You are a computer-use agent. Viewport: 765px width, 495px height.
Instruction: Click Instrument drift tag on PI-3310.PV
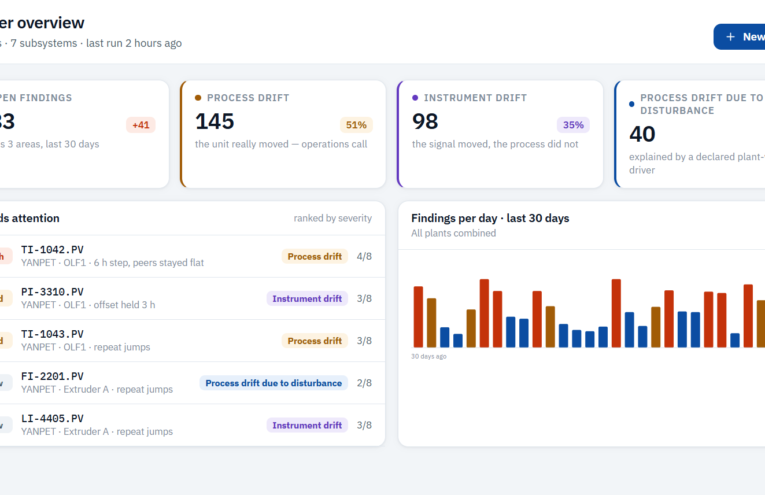pyautogui.click(x=307, y=298)
